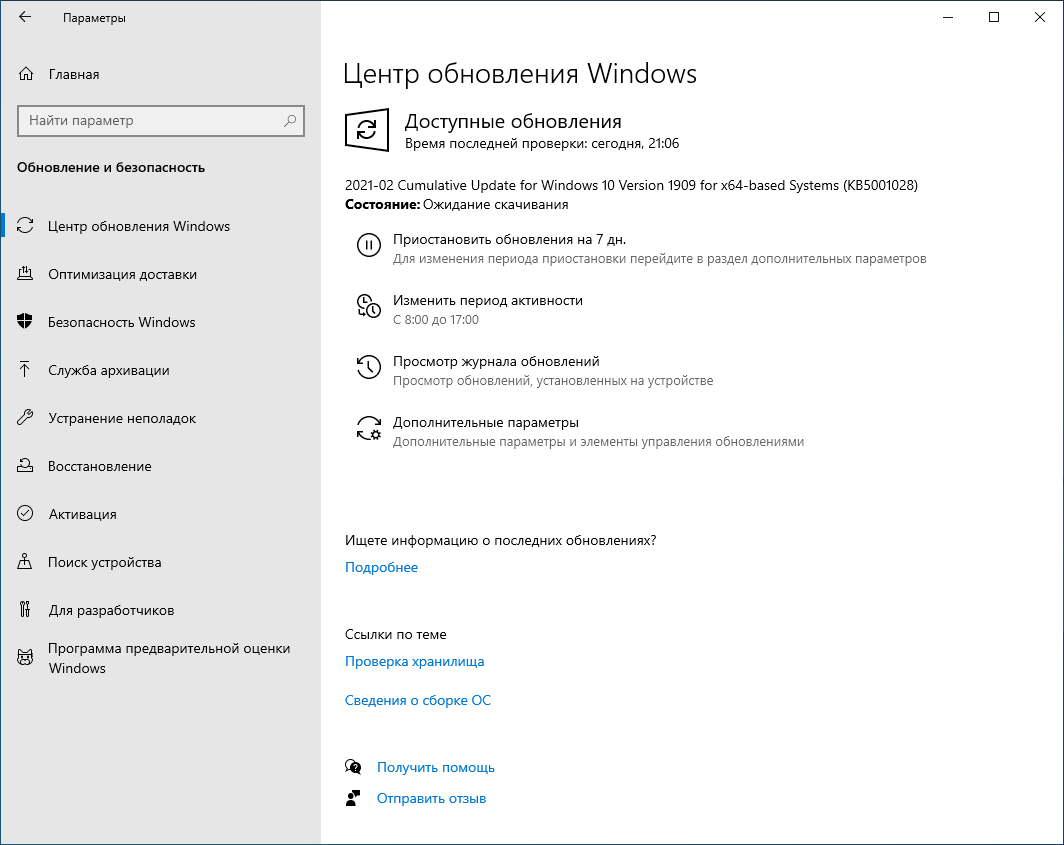1064x845 pixels.
Task: Click clock icon for Изменить период активности
Action: pos(369,306)
